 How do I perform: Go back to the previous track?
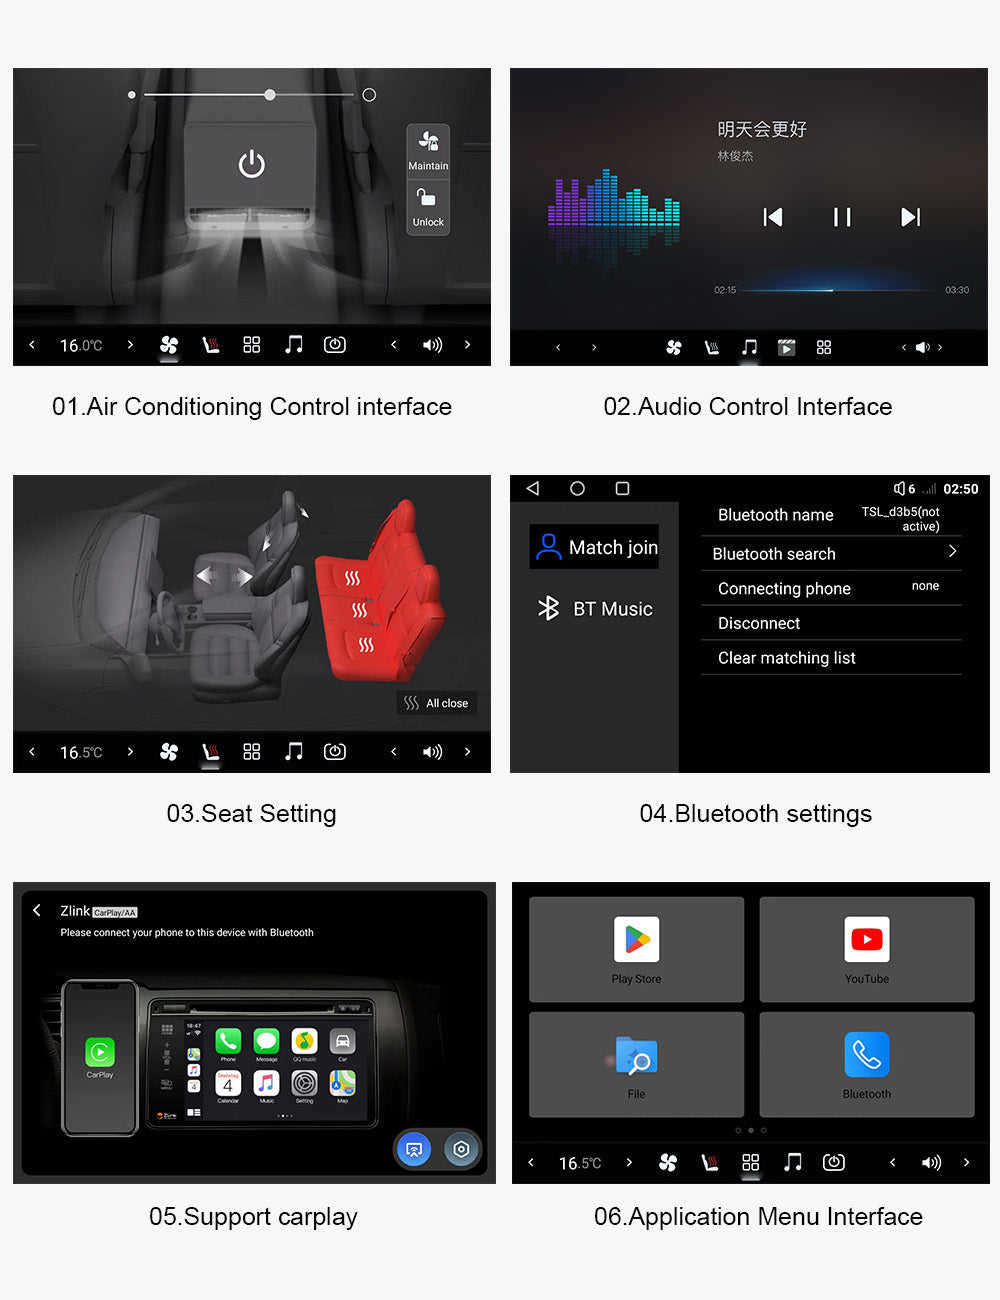[x=773, y=217]
